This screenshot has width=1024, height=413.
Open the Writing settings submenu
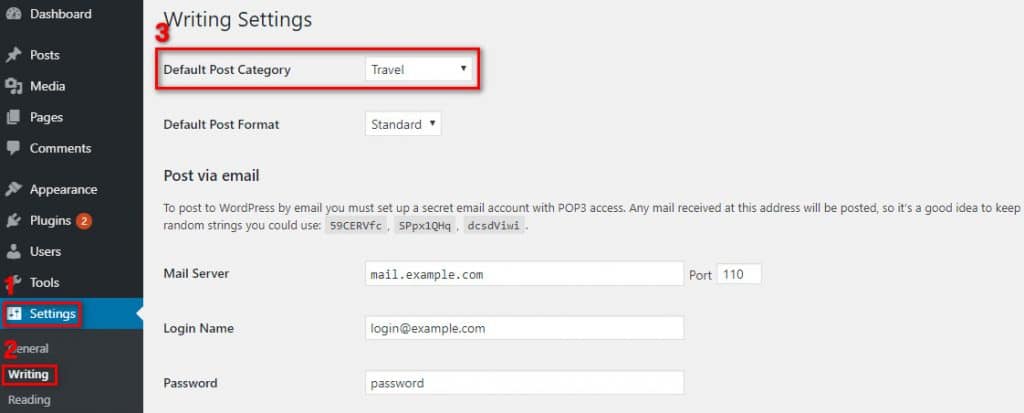coord(28,374)
